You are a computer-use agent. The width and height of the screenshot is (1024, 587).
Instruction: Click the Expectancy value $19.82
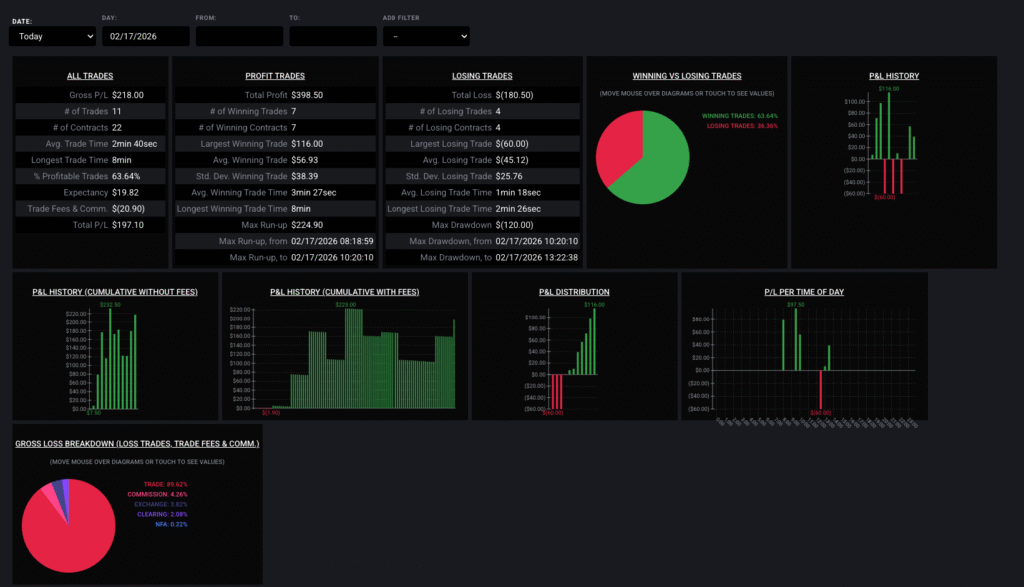click(x=125, y=193)
